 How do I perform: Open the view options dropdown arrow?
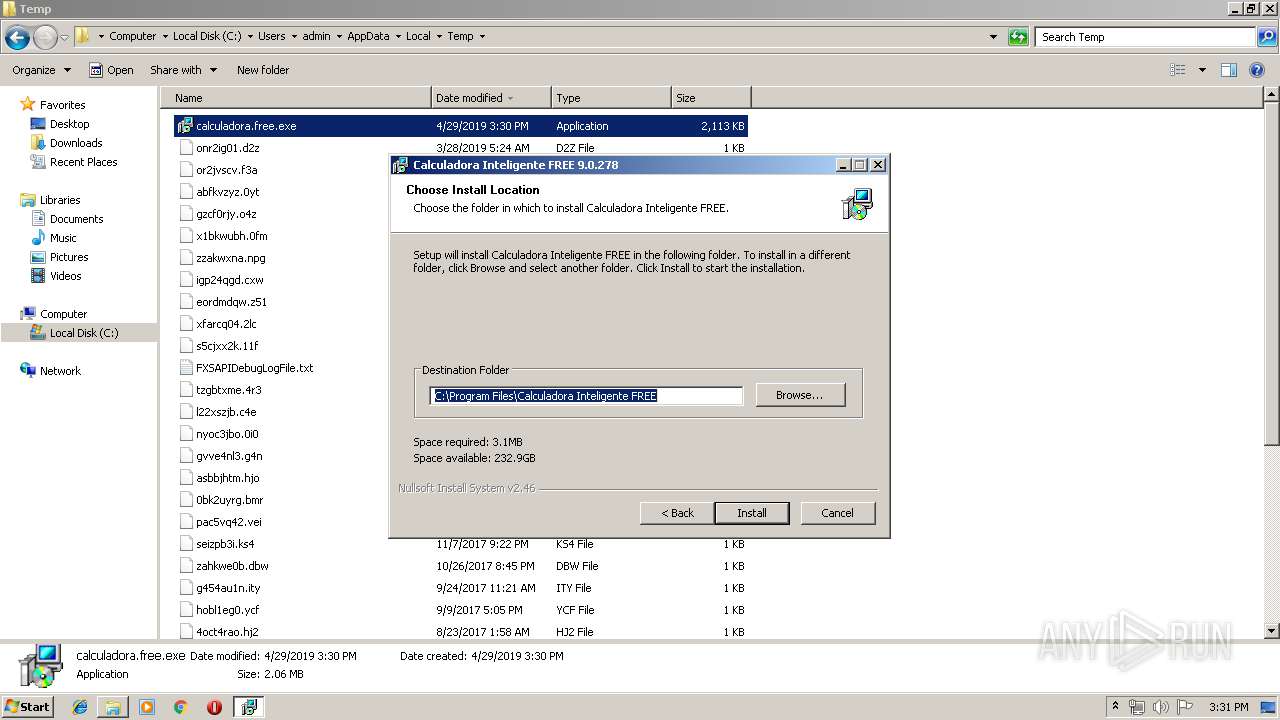(1202, 70)
